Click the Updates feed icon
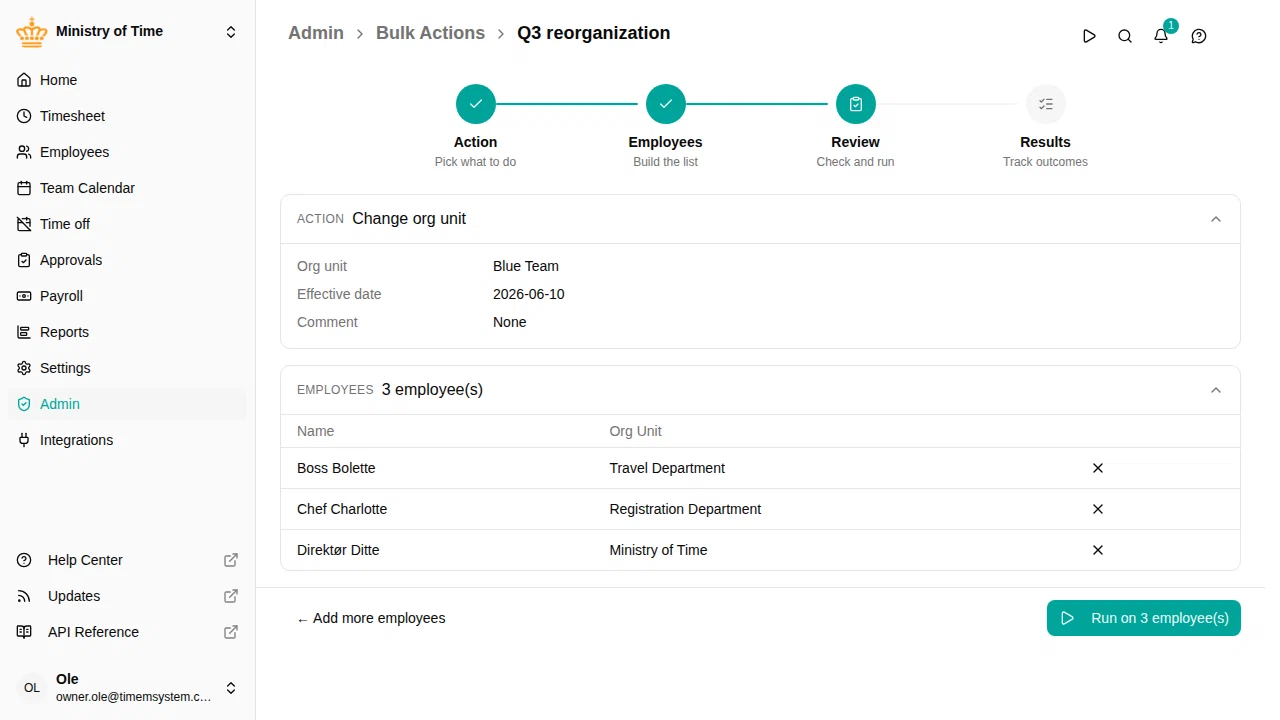The image size is (1280, 720). [x=24, y=596]
